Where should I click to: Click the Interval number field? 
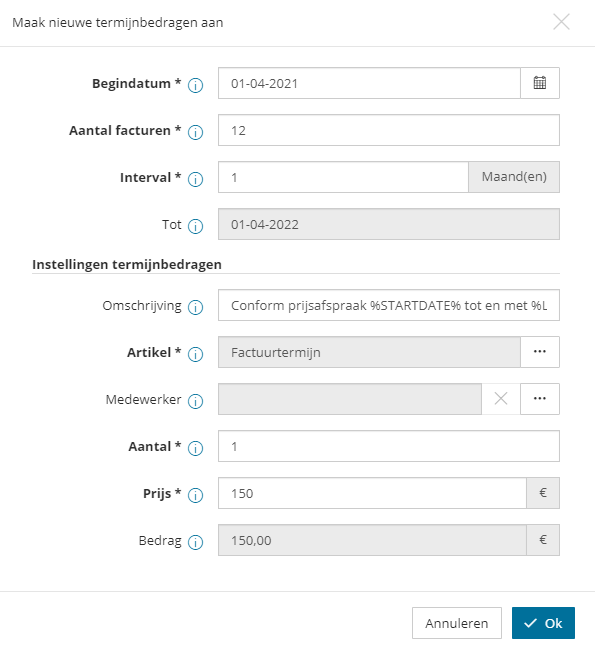pyautogui.click(x=343, y=177)
